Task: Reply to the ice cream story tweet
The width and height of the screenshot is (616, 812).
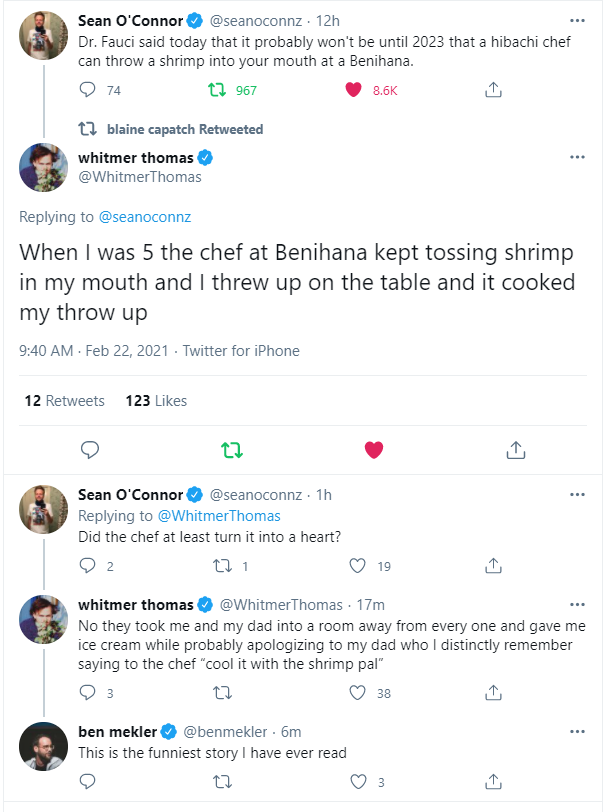Action: 88,692
